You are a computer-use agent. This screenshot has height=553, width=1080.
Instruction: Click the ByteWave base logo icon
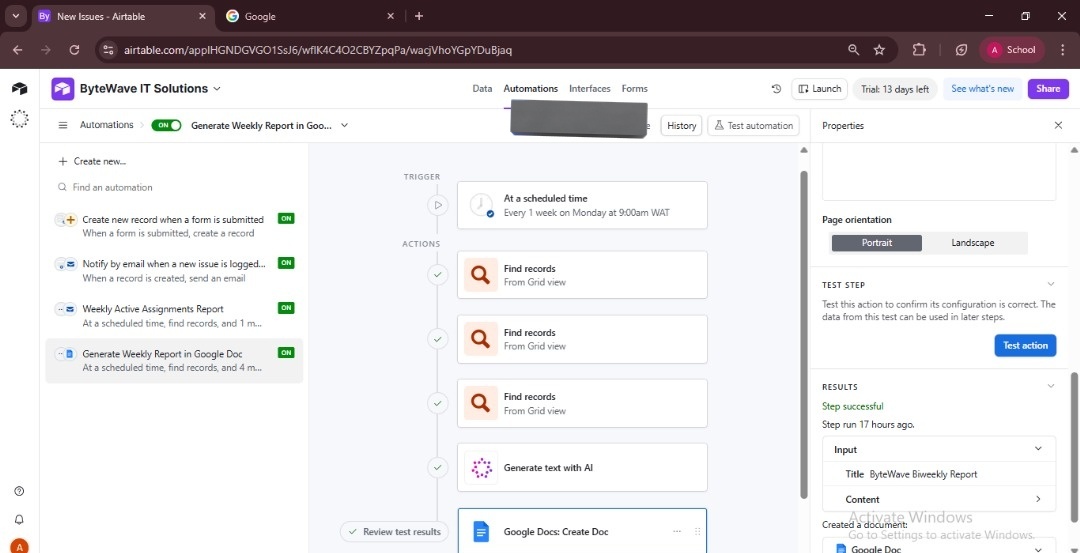coord(63,88)
